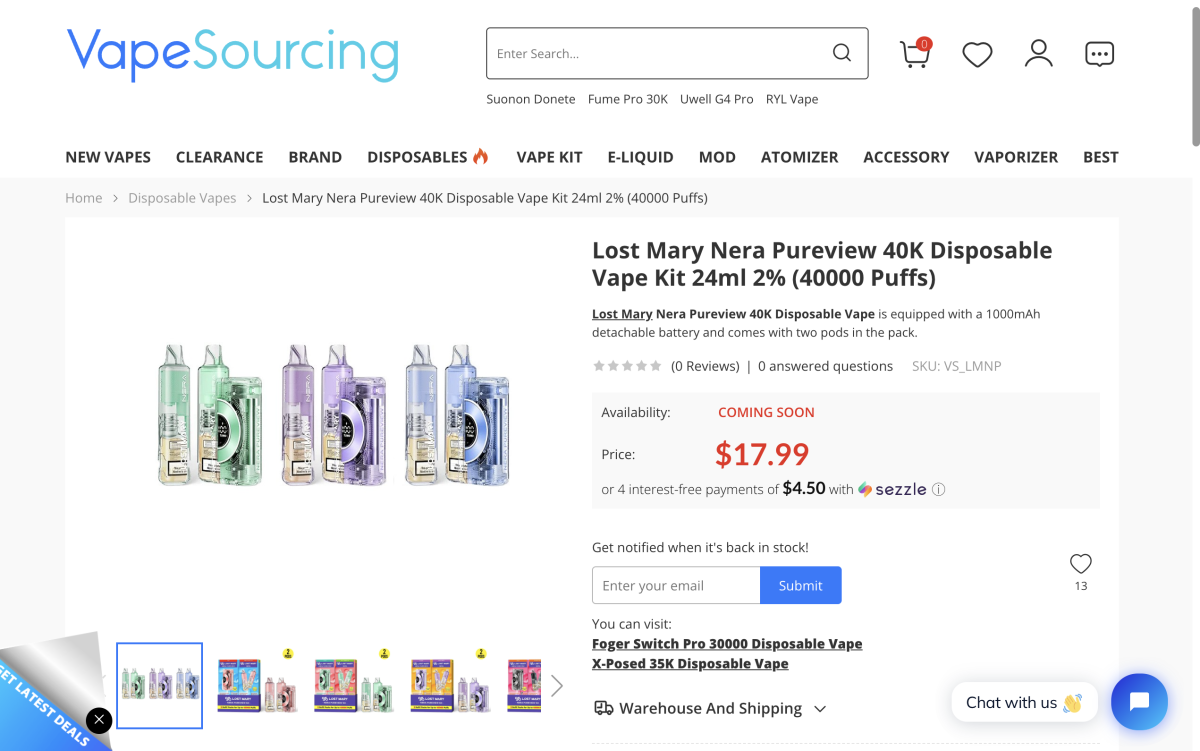The width and height of the screenshot is (1200, 751).
Task: Click the search magnifier icon
Action: (842, 53)
